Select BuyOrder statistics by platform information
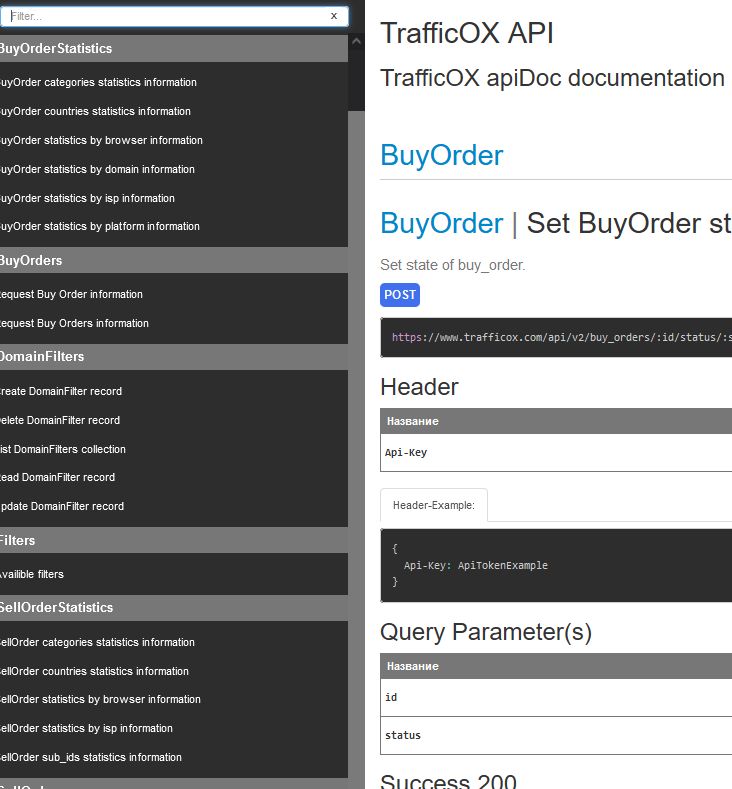Viewport: 732px width, 789px height. (x=100, y=227)
